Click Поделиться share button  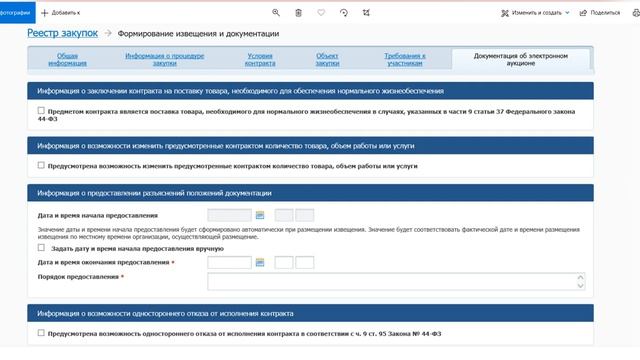tap(600, 13)
